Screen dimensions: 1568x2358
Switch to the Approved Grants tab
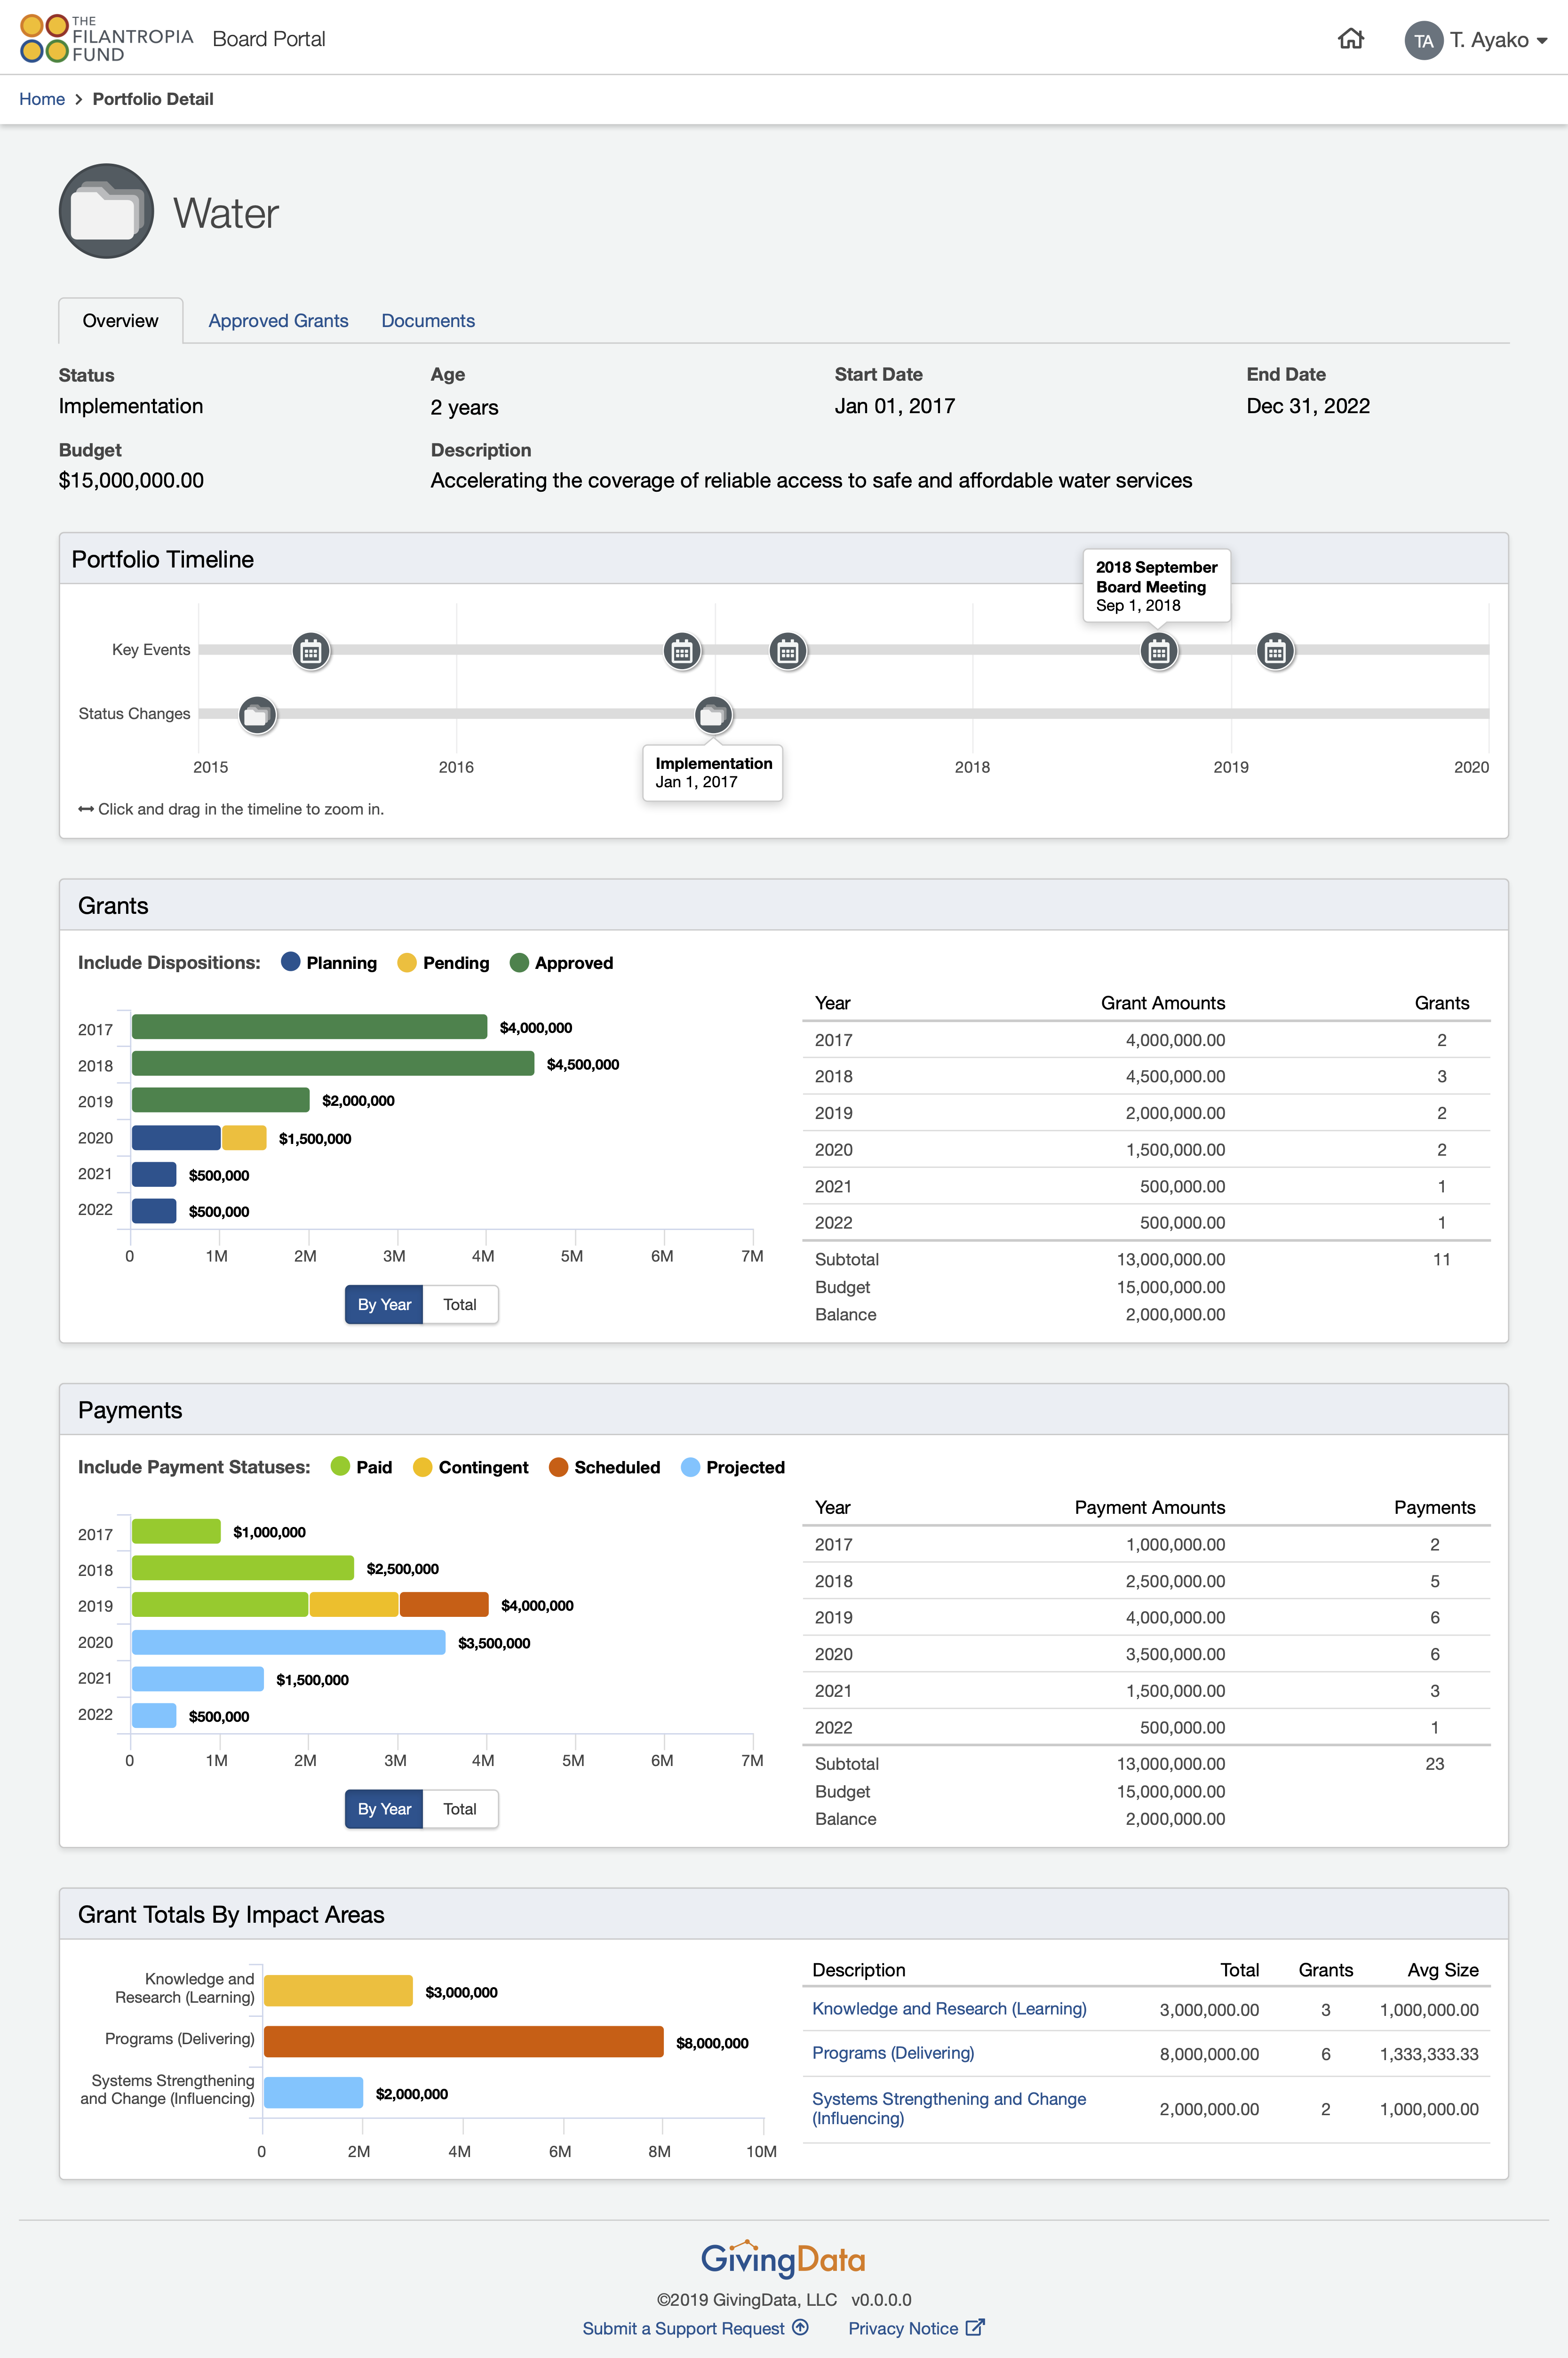pos(278,321)
